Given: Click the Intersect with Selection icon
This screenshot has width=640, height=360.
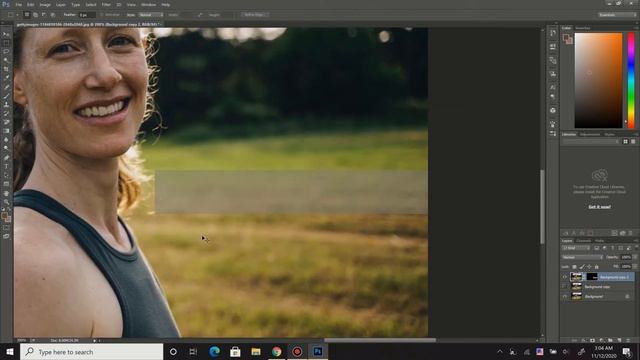Looking at the screenshot, I should click(53, 15).
